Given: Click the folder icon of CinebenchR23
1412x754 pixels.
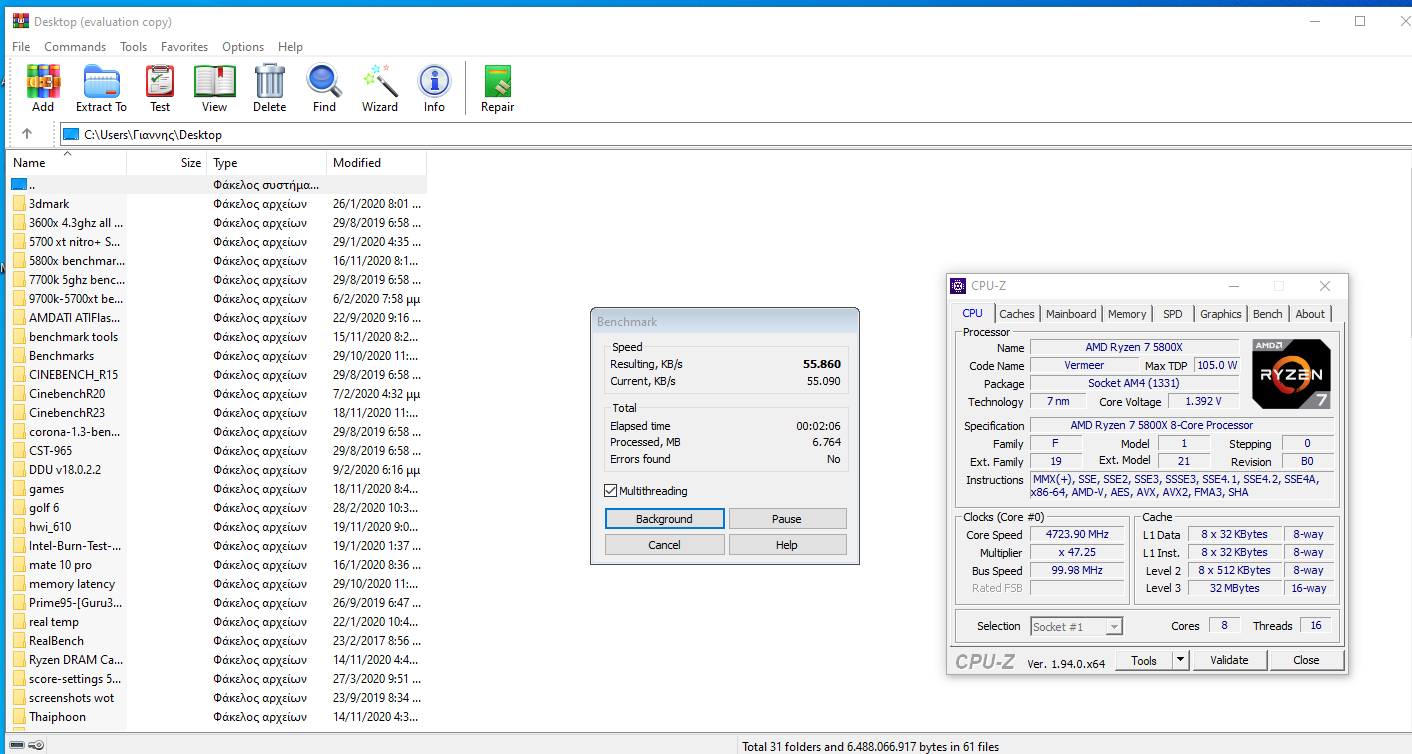Looking at the screenshot, I should point(19,413).
